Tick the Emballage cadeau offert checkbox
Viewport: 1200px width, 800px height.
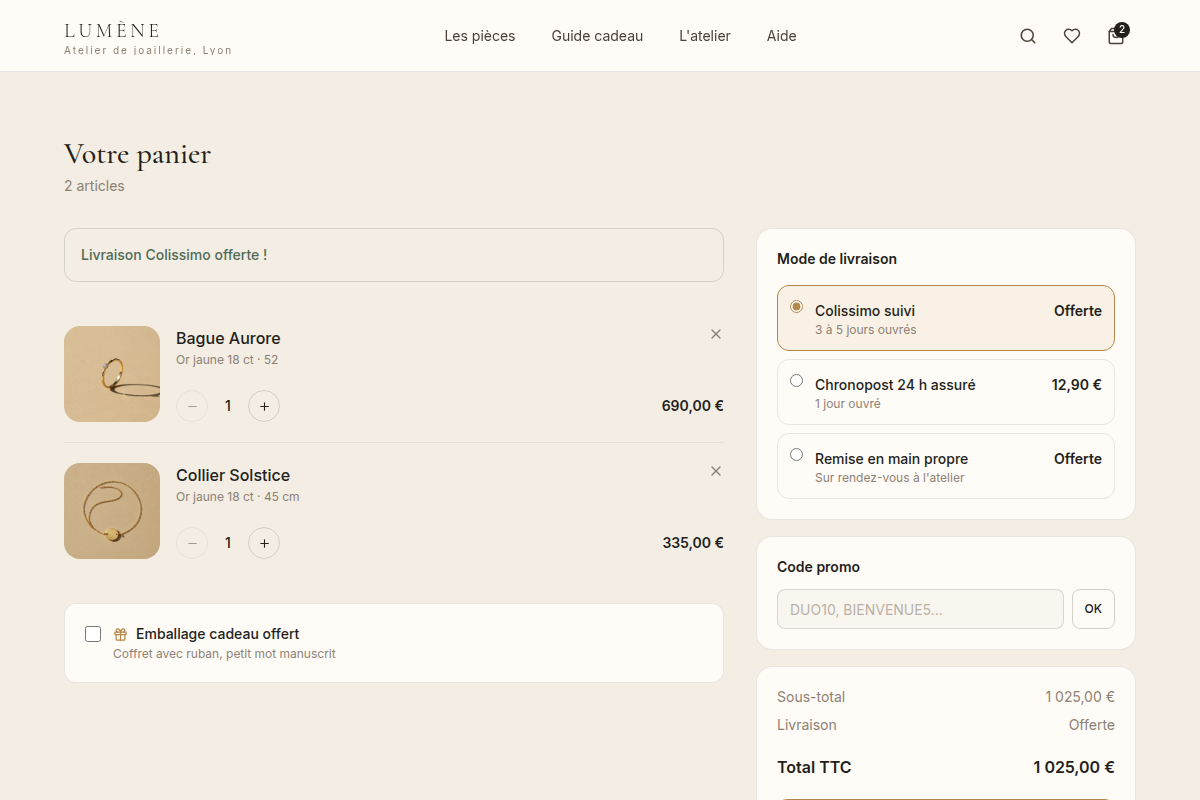pos(93,634)
